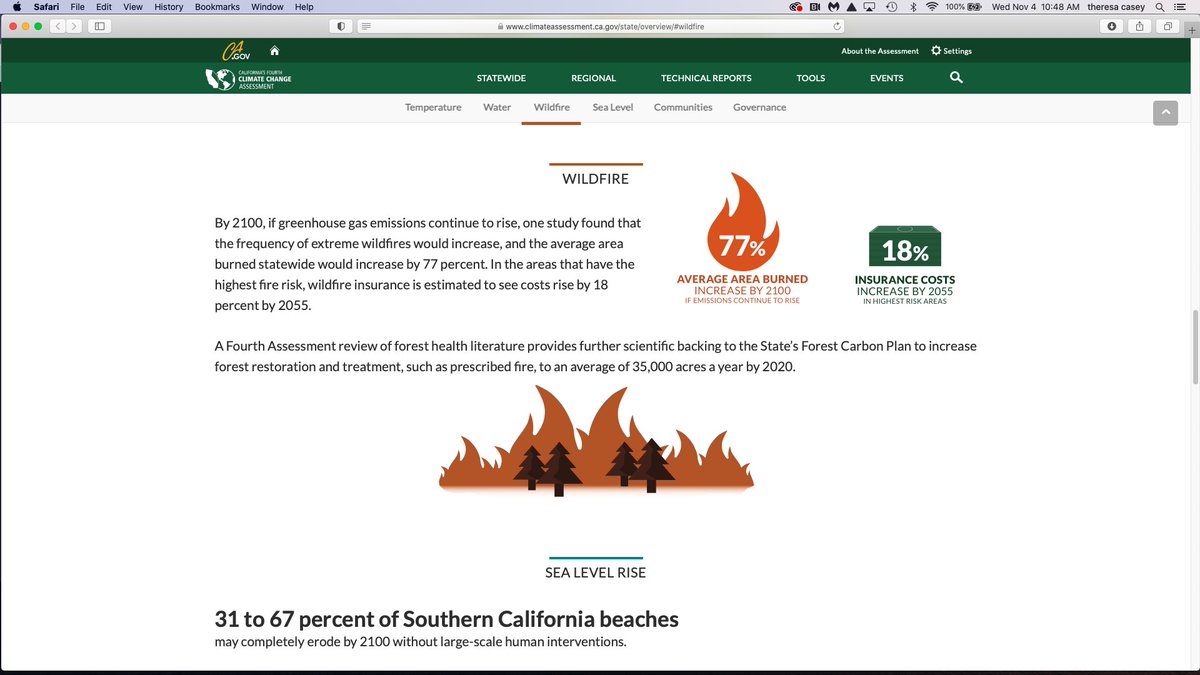The width and height of the screenshot is (1200, 675).
Task: Open About the Assessment link
Action: pyautogui.click(x=880, y=51)
